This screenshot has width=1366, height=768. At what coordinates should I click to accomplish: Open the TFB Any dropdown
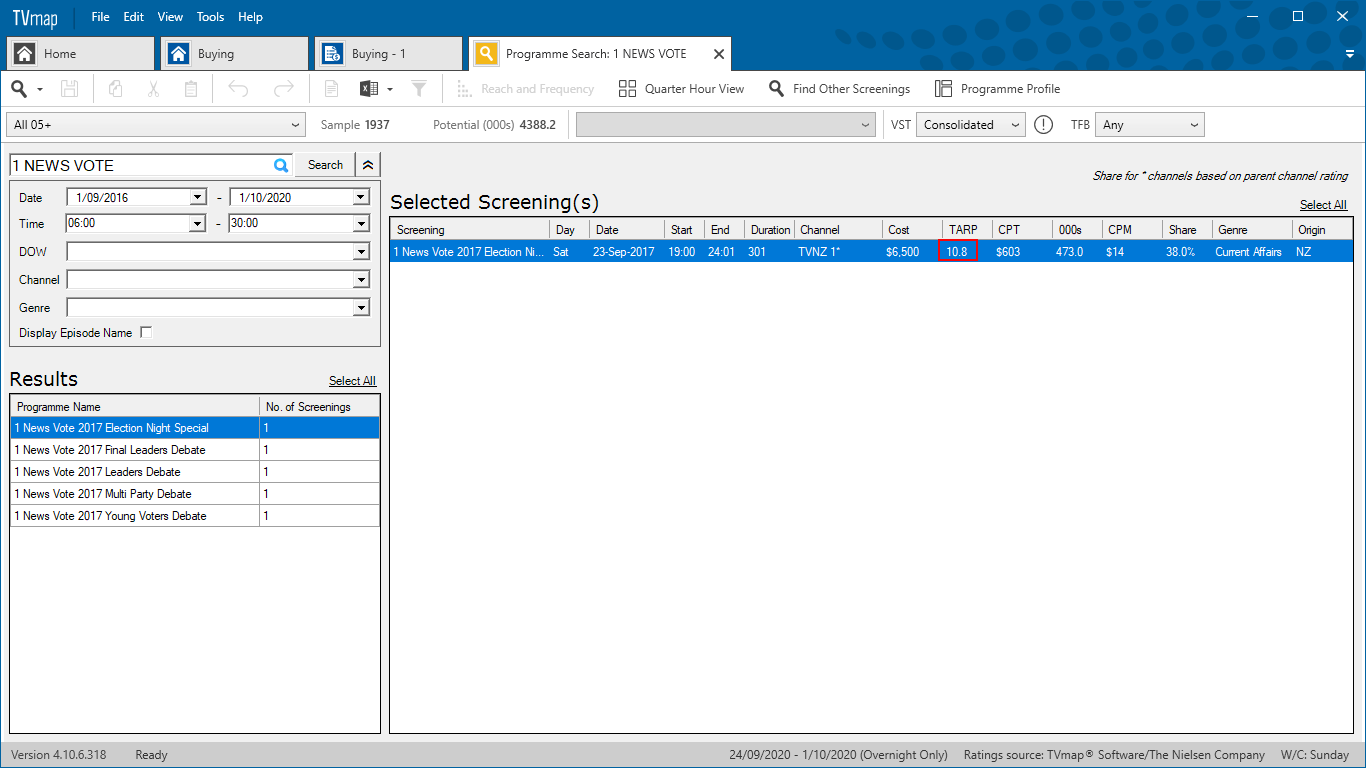[x=1150, y=125]
